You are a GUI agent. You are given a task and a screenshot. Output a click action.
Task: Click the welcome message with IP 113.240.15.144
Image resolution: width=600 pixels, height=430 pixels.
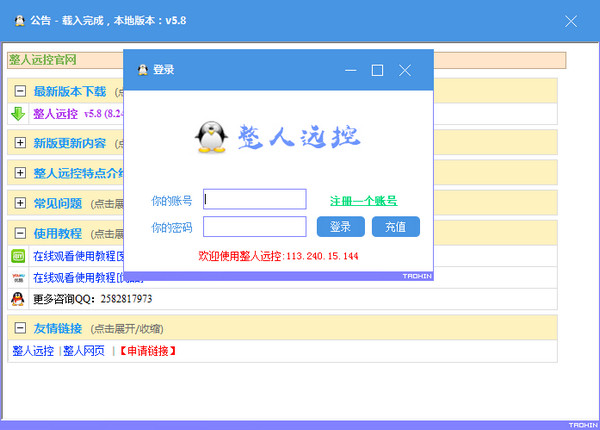(278, 256)
